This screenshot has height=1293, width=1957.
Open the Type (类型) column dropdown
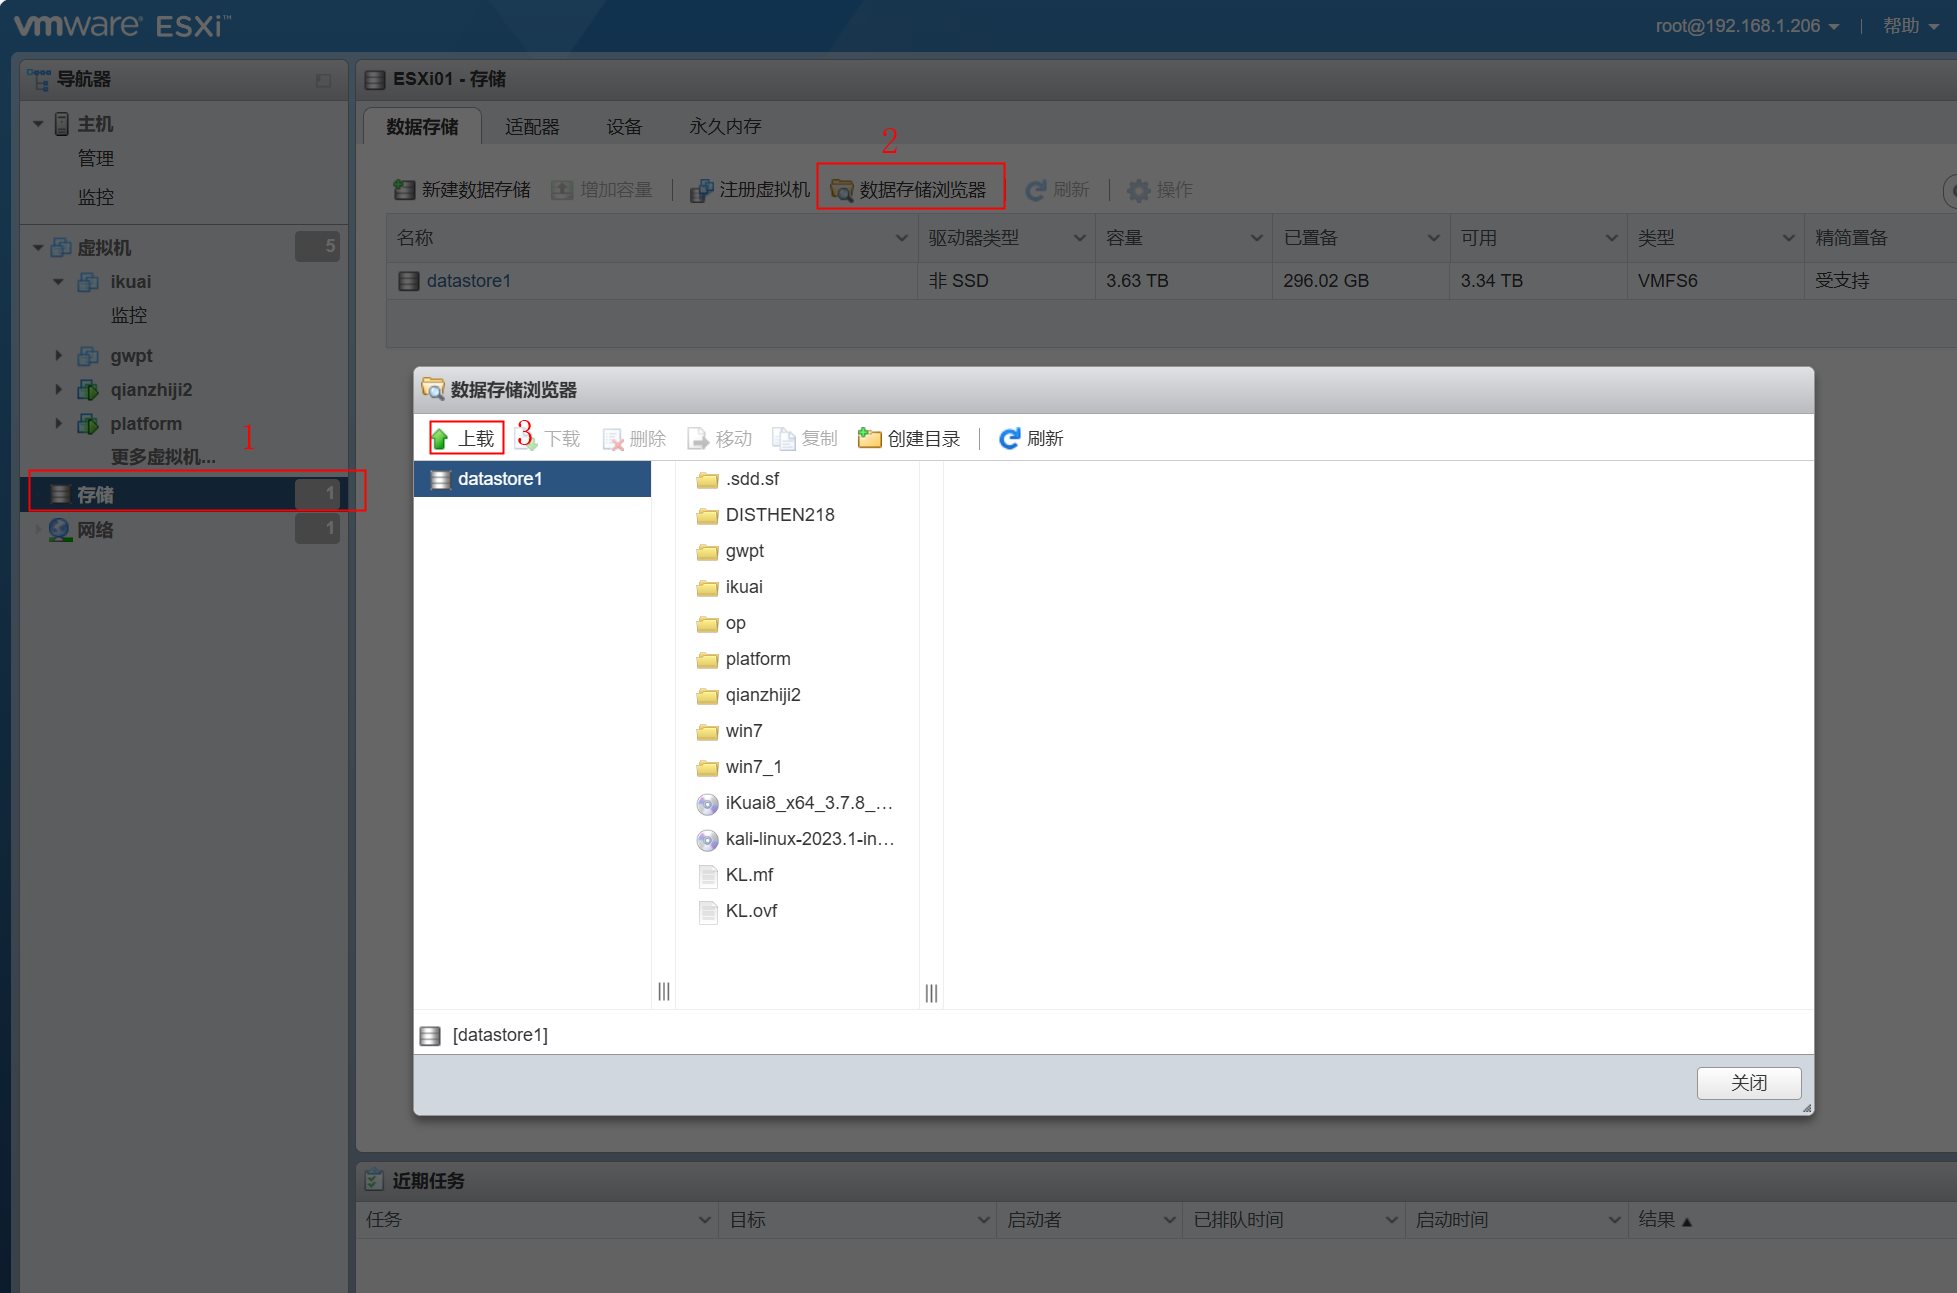click(1788, 238)
